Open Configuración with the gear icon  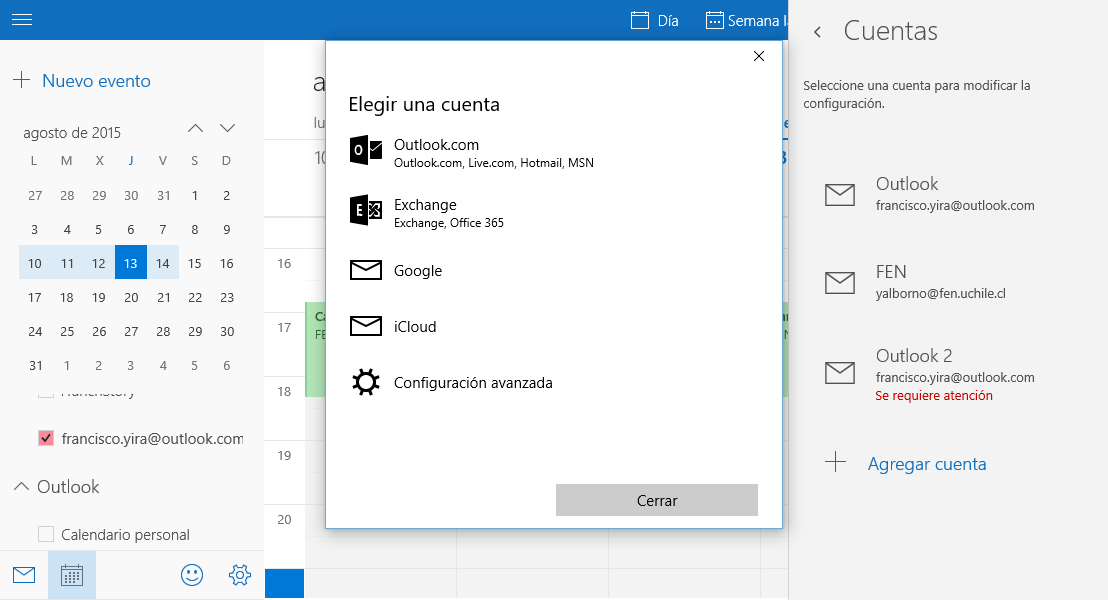coord(240,574)
